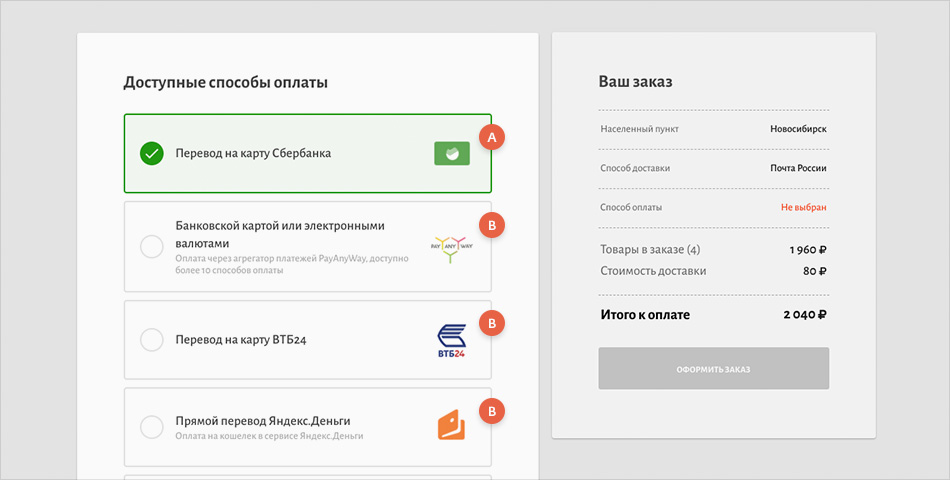Image resolution: width=950 pixels, height=480 pixels.
Task: Click 'Перевод на карту Сбербанка' label
Action: click(253, 153)
